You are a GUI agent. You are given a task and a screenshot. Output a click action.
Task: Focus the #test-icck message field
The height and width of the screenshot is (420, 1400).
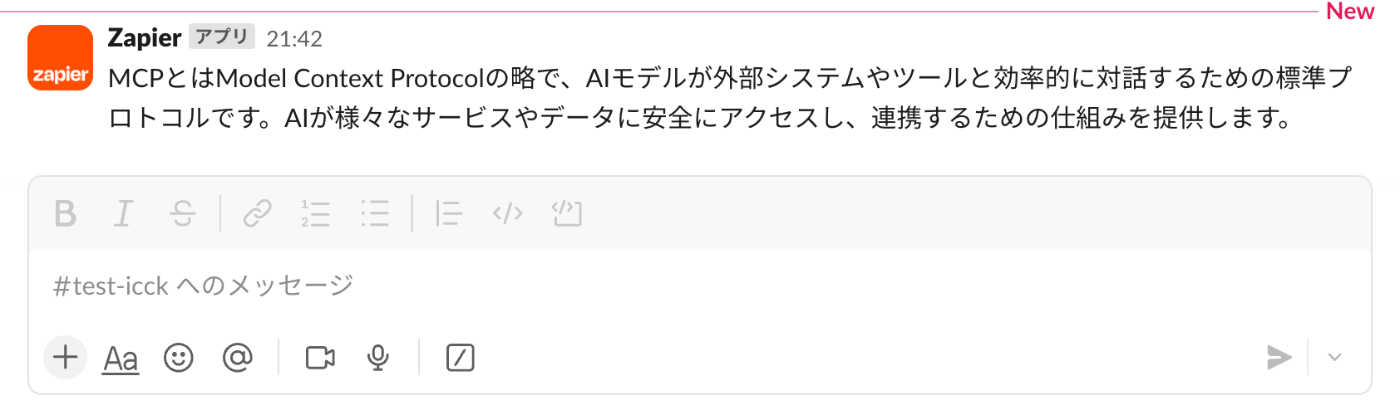(700, 286)
